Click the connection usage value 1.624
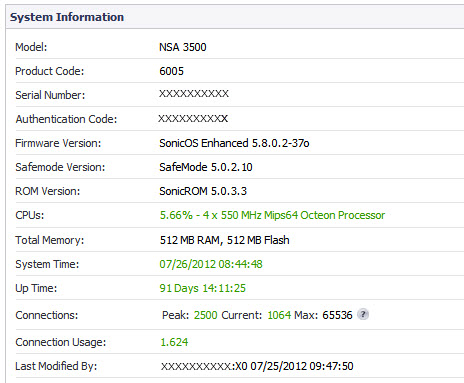The height and width of the screenshot is (383, 464). [174, 342]
